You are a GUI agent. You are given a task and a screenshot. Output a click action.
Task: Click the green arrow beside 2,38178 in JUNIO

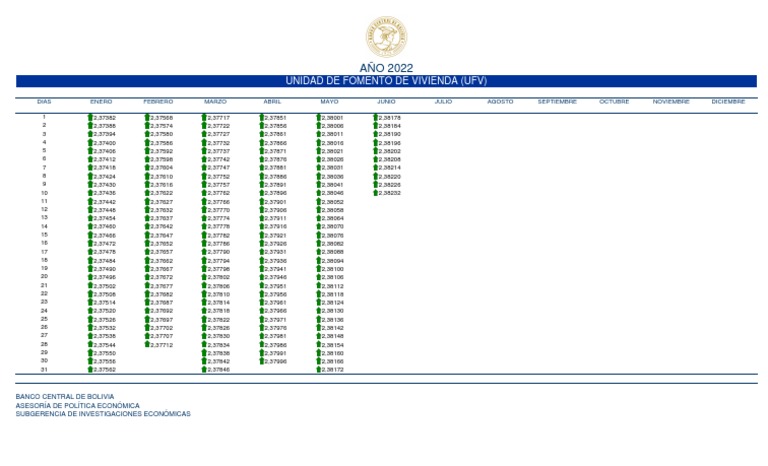[x=376, y=117]
